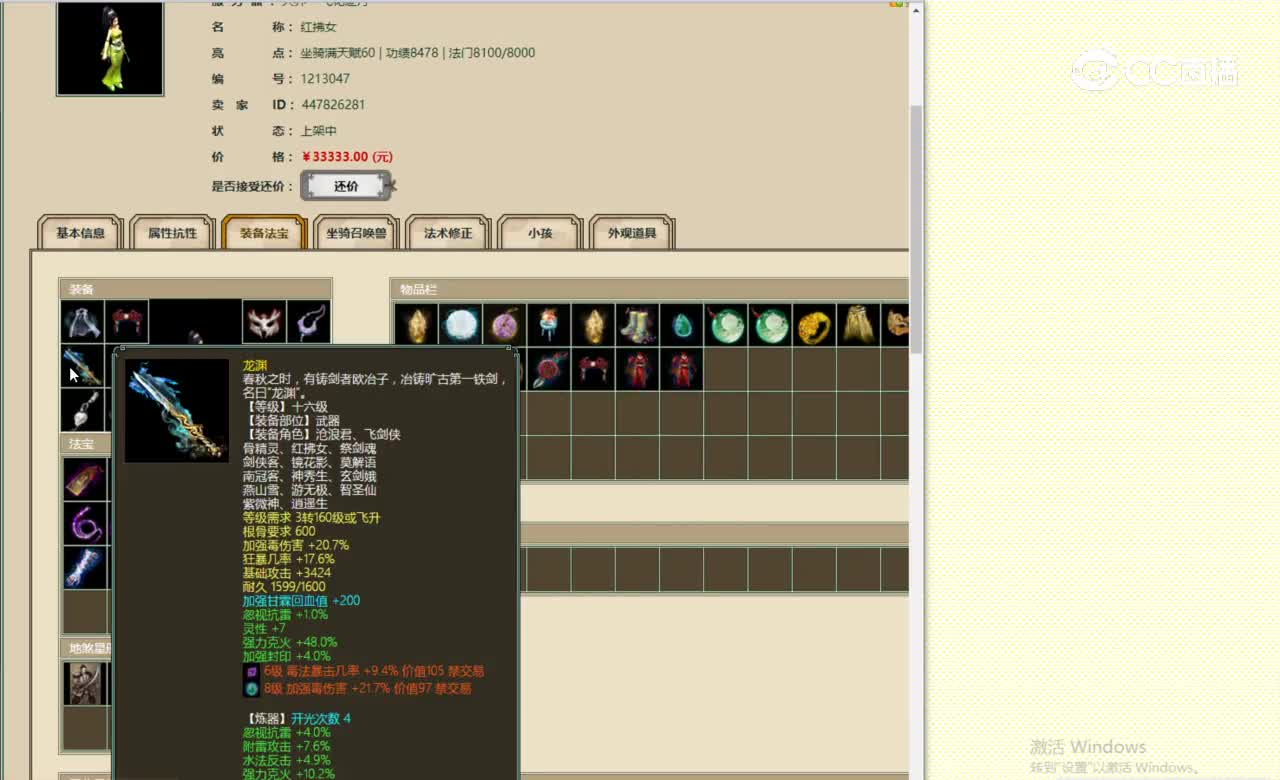The image size is (1280, 780).
Task: Click the 上架中 status text
Action: 319,131
